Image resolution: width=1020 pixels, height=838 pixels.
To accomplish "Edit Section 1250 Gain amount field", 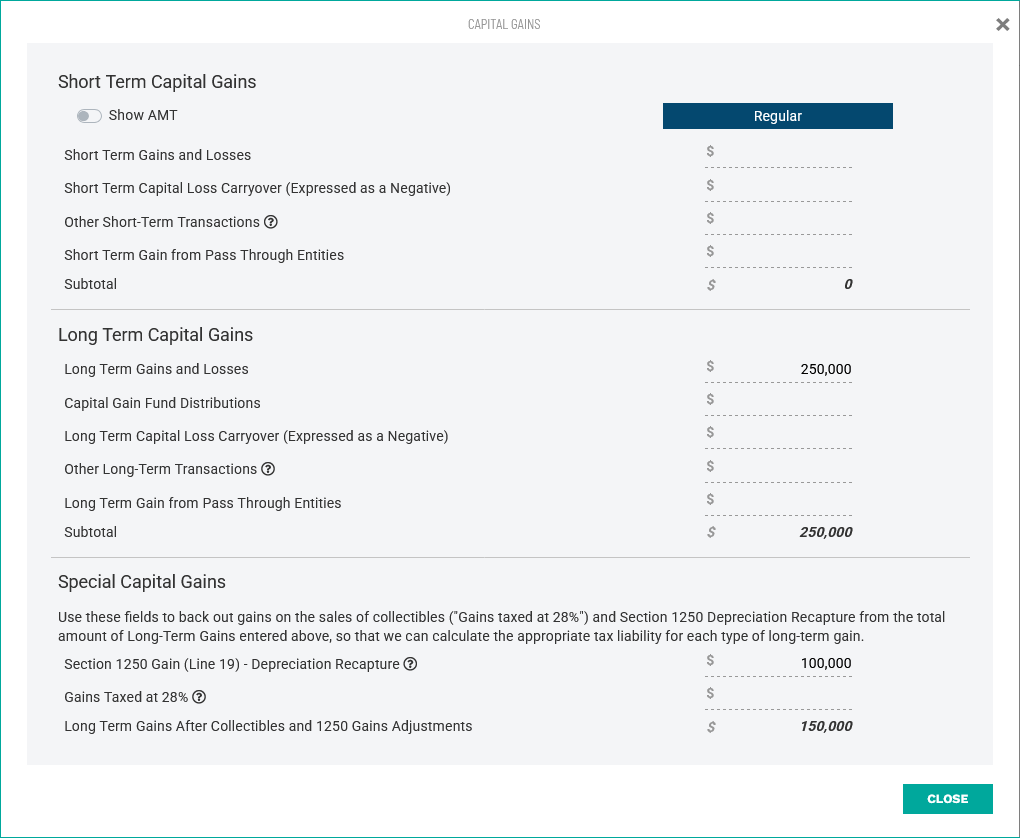I will 784,663.
